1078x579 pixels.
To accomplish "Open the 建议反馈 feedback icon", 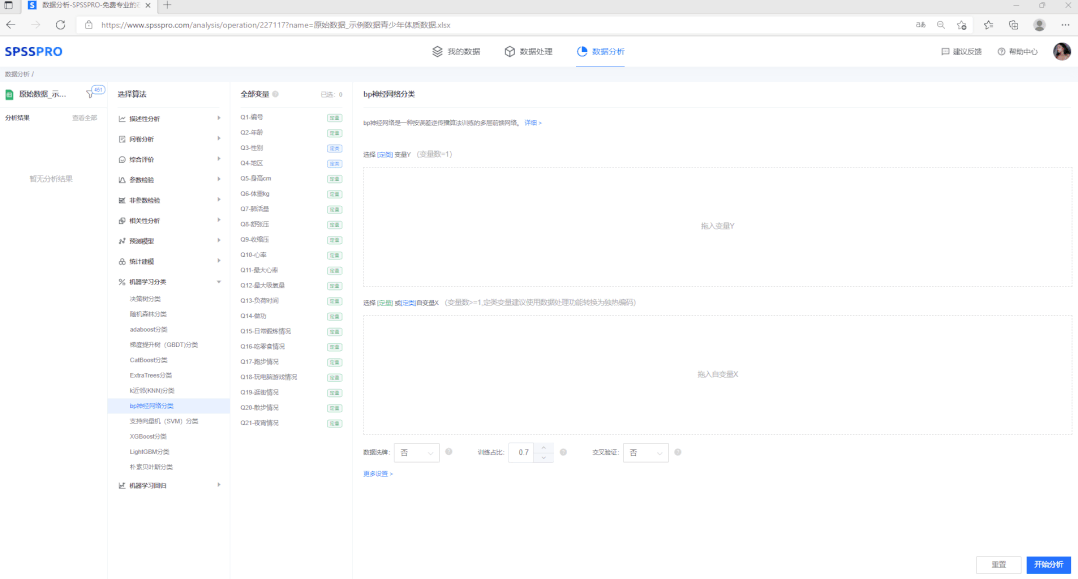I will tap(945, 52).
